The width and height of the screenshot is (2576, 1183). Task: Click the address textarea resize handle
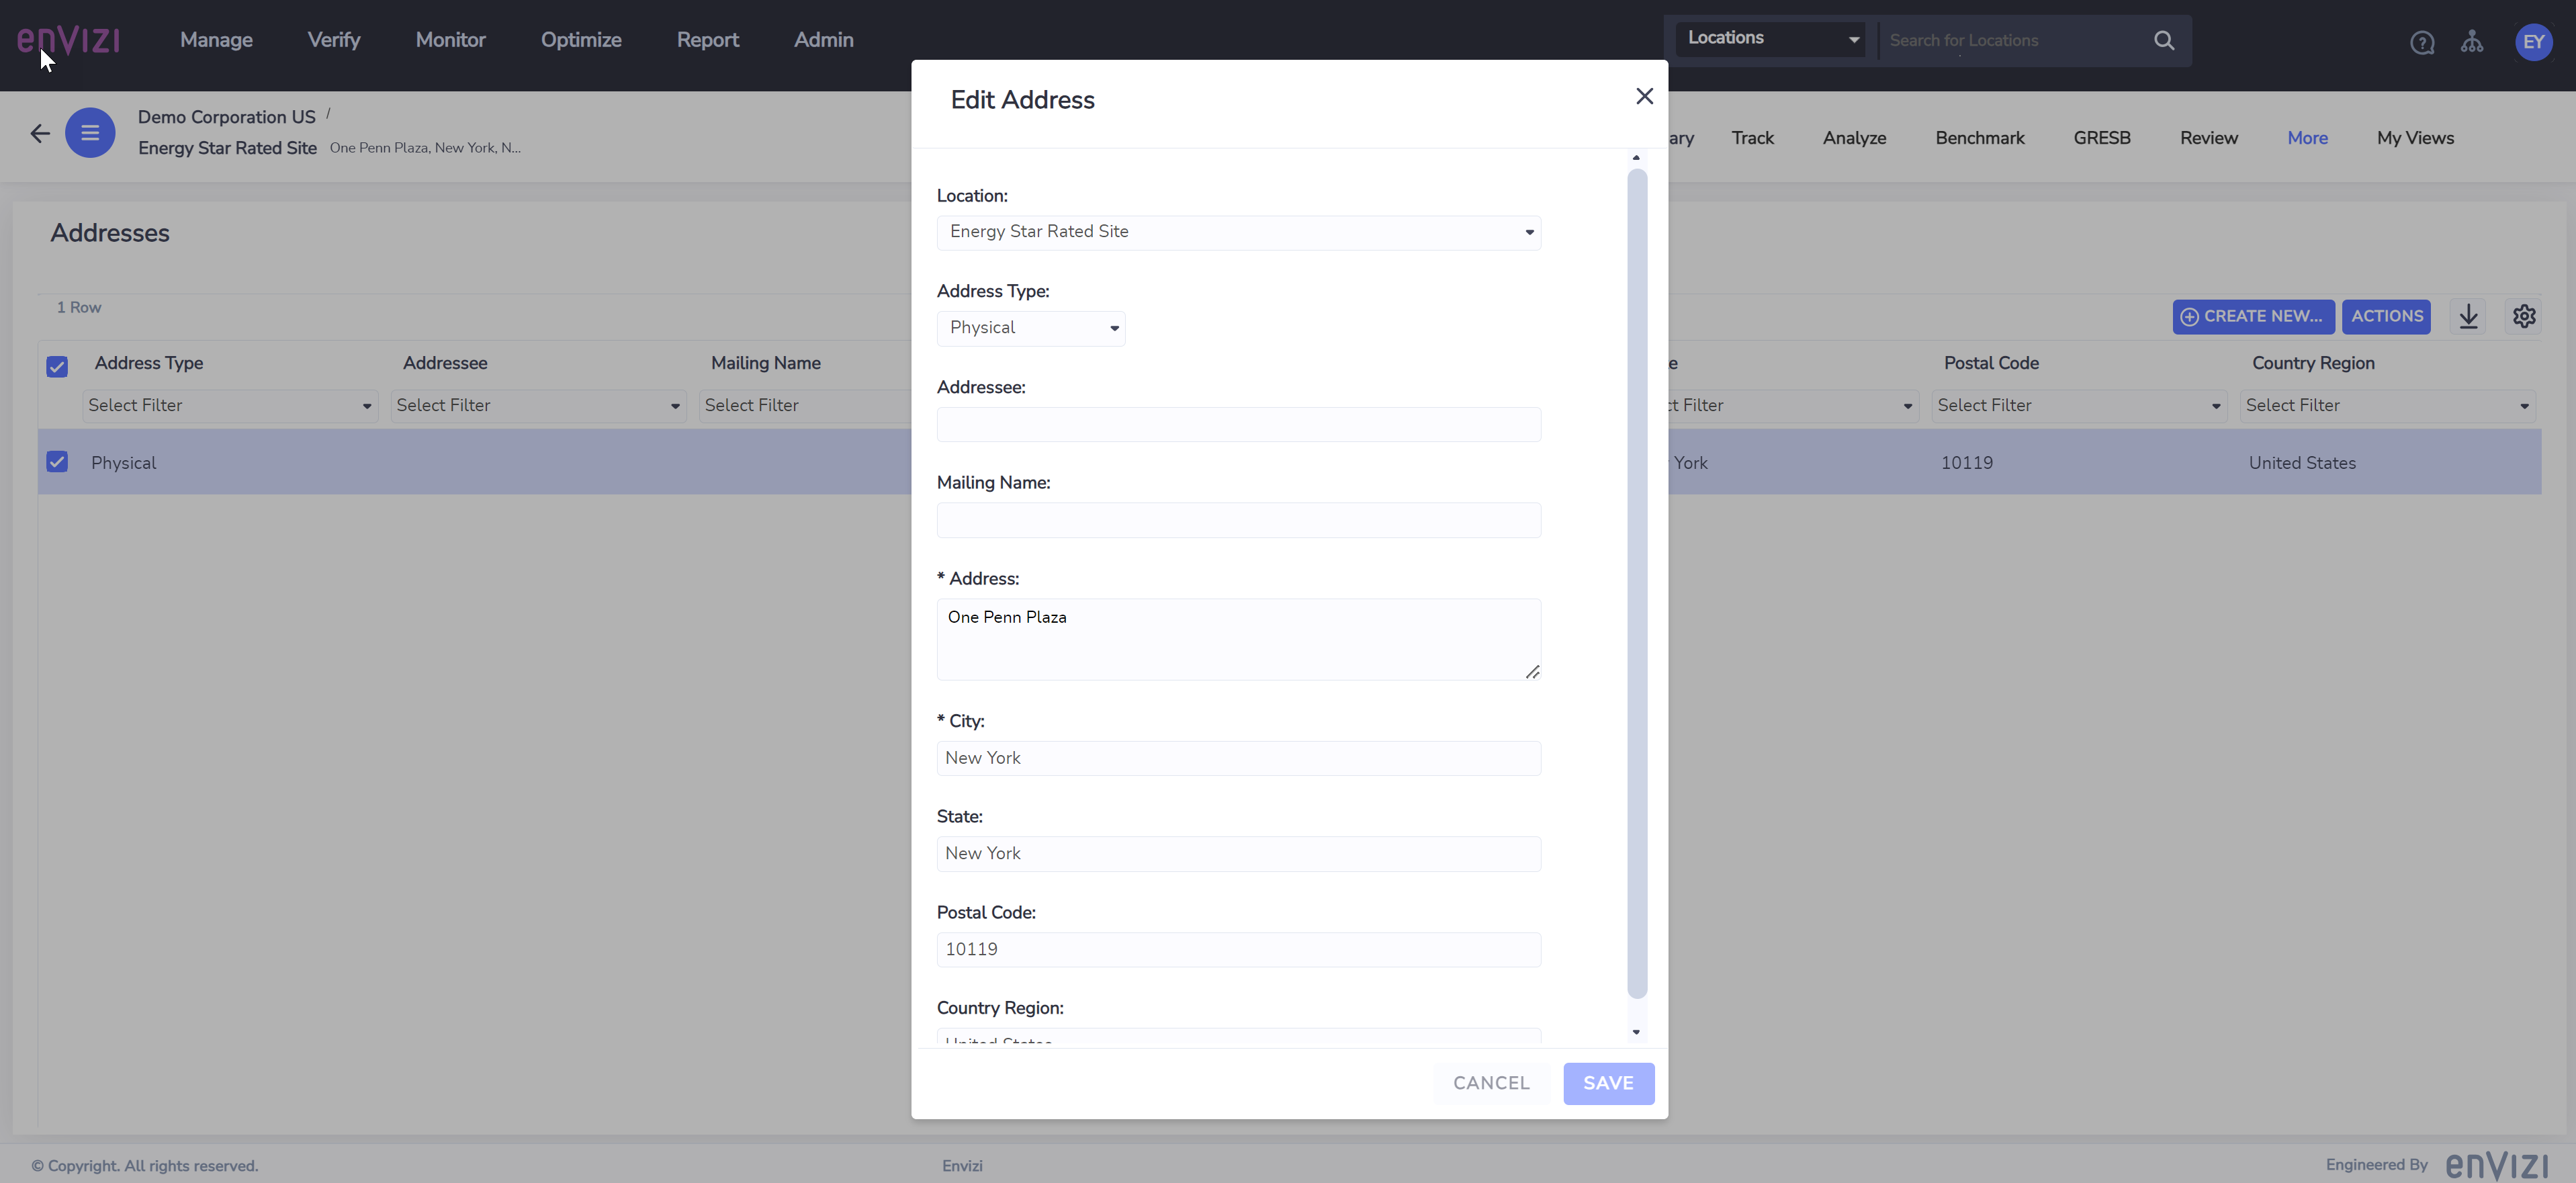[x=1532, y=672]
